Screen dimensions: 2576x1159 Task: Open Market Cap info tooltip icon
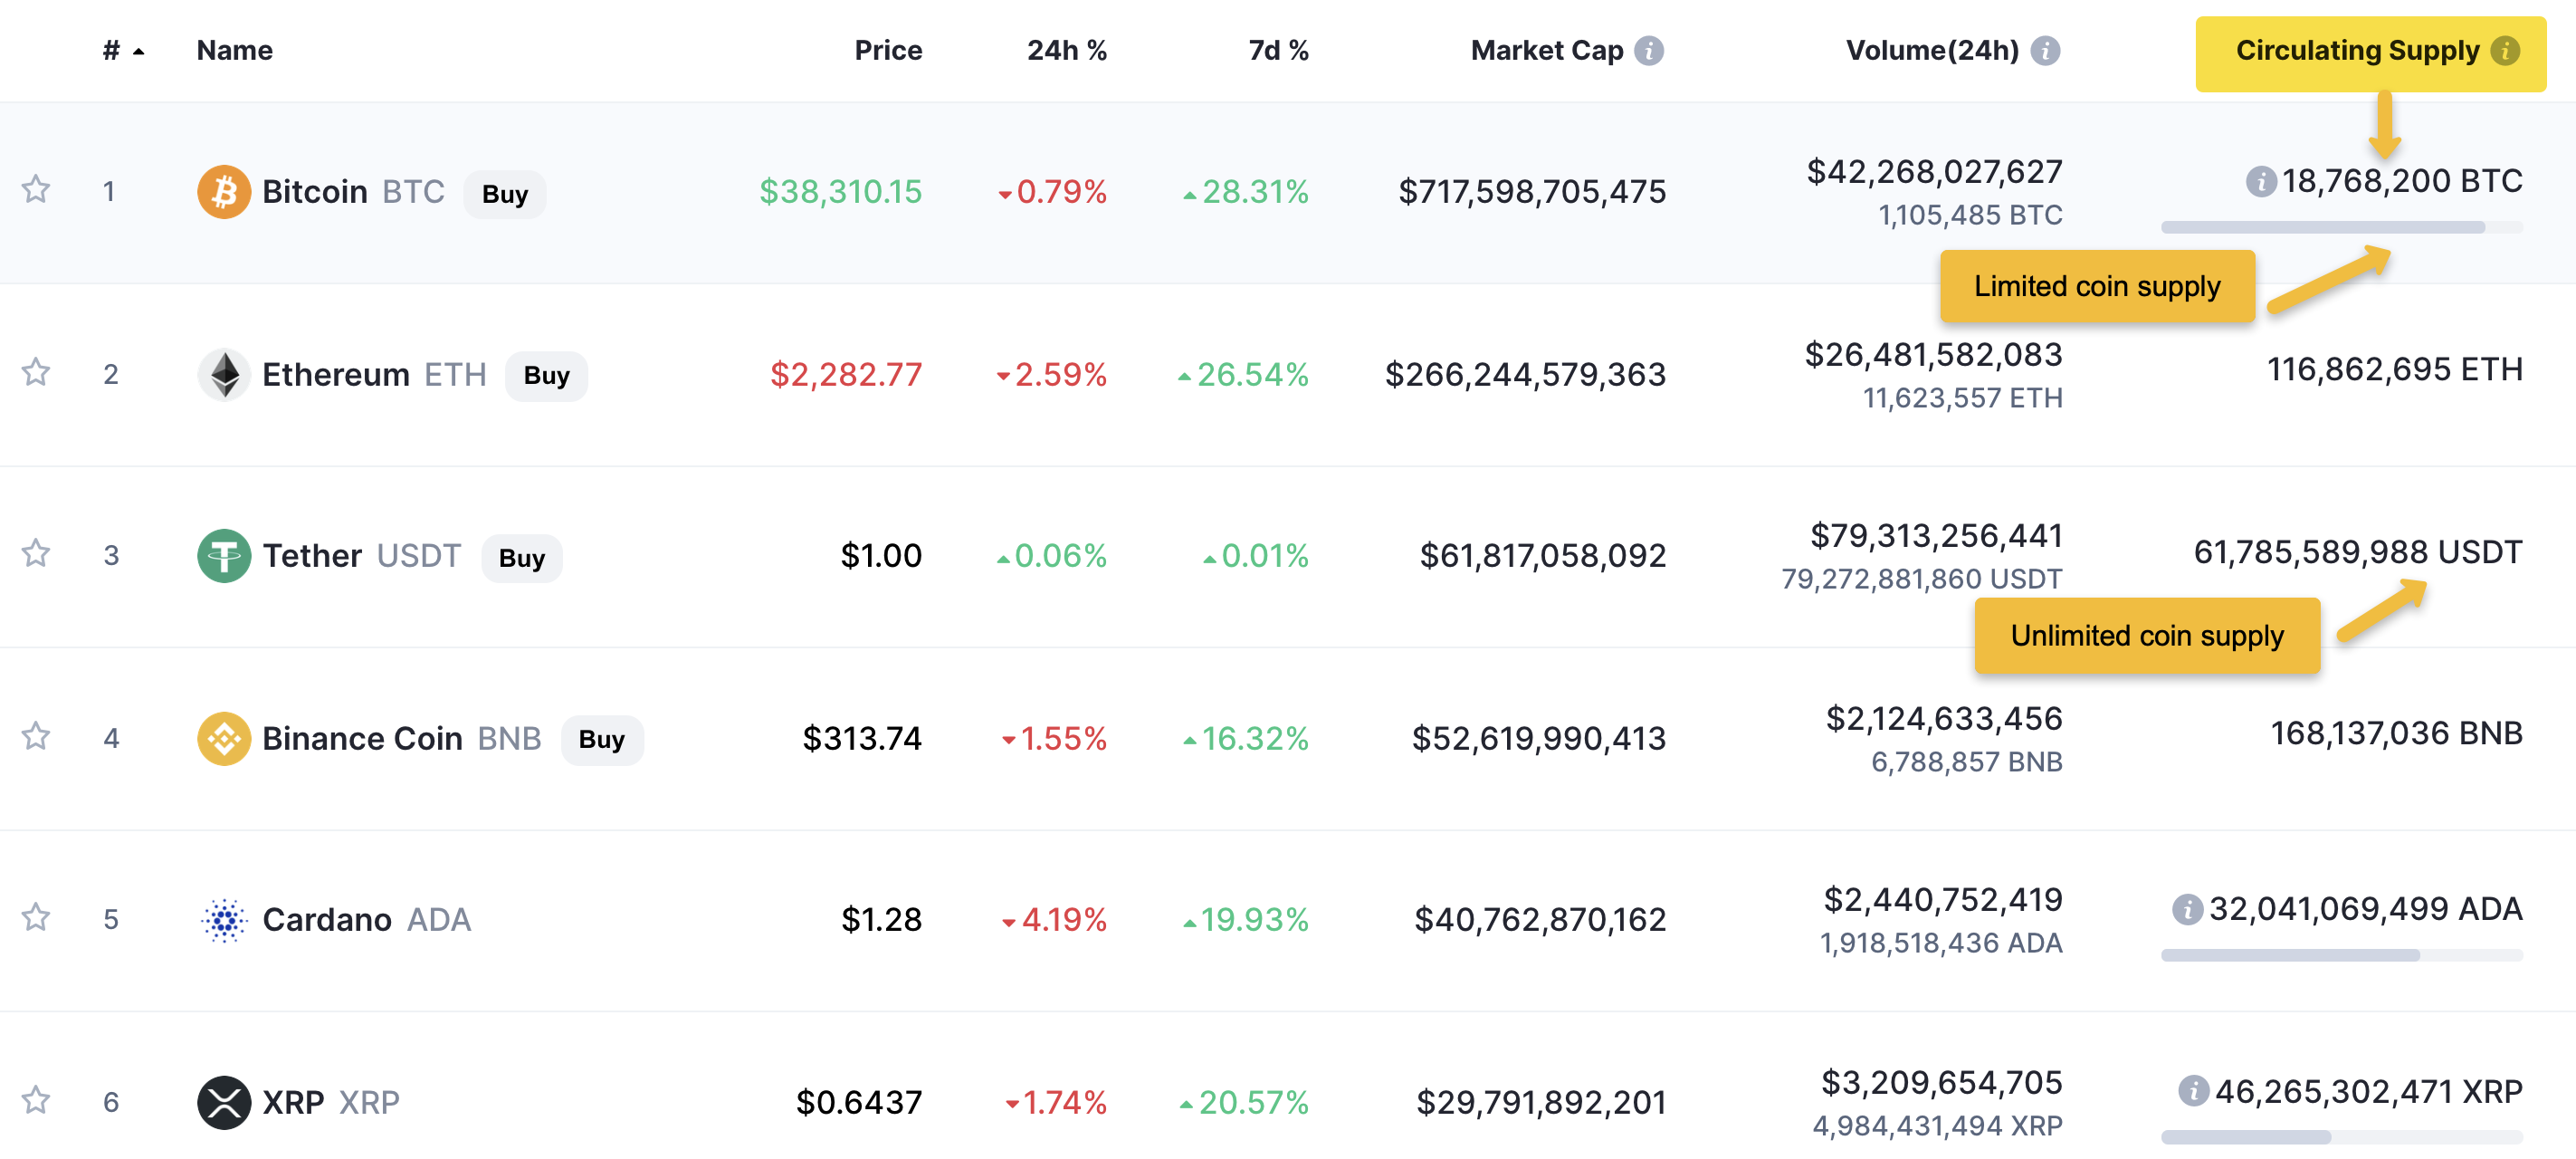click(1648, 51)
